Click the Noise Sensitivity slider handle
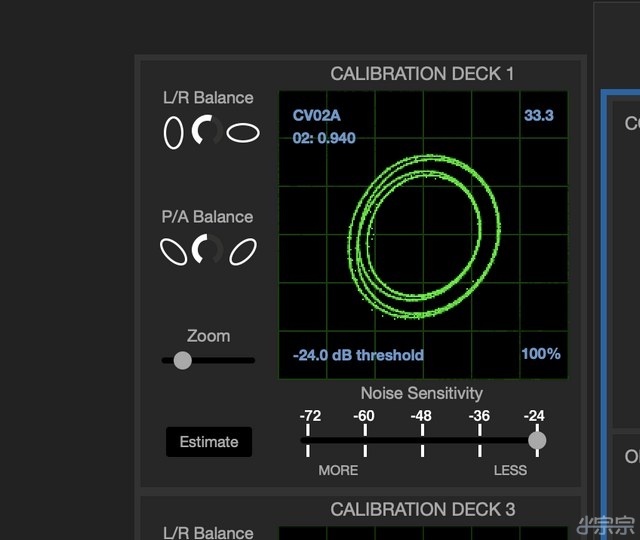This screenshot has height=540, width=640. pos(537,440)
